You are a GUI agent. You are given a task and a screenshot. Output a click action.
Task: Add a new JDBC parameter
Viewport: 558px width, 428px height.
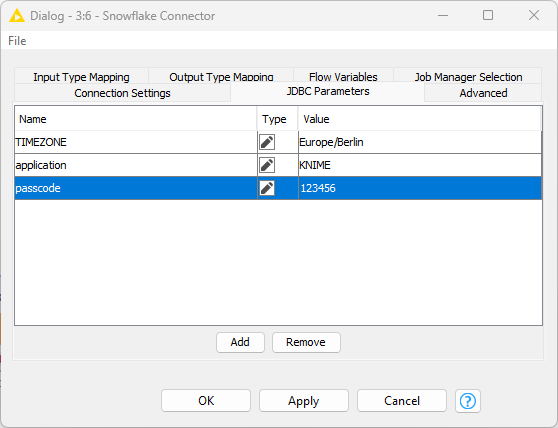tap(240, 342)
